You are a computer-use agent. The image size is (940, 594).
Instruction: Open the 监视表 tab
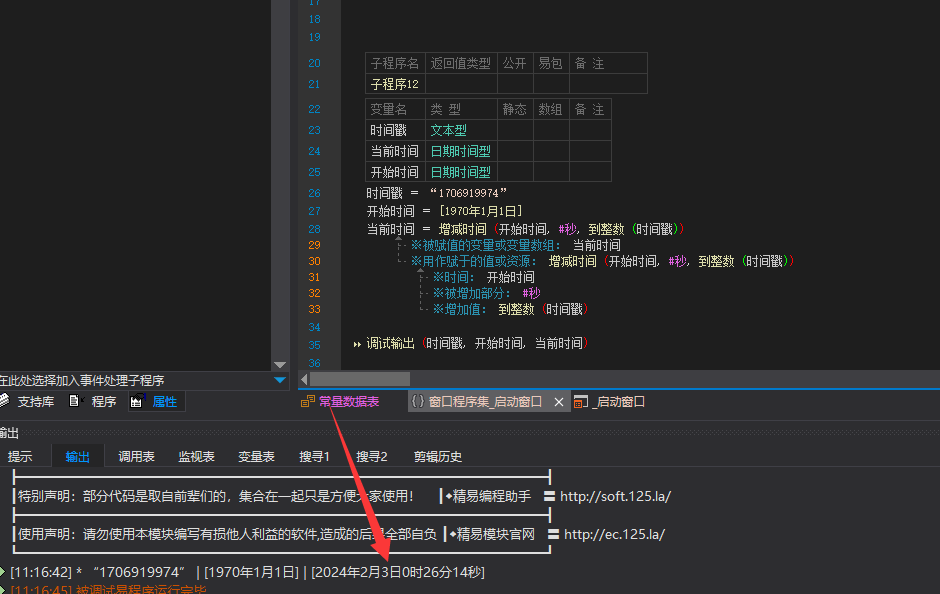point(196,457)
